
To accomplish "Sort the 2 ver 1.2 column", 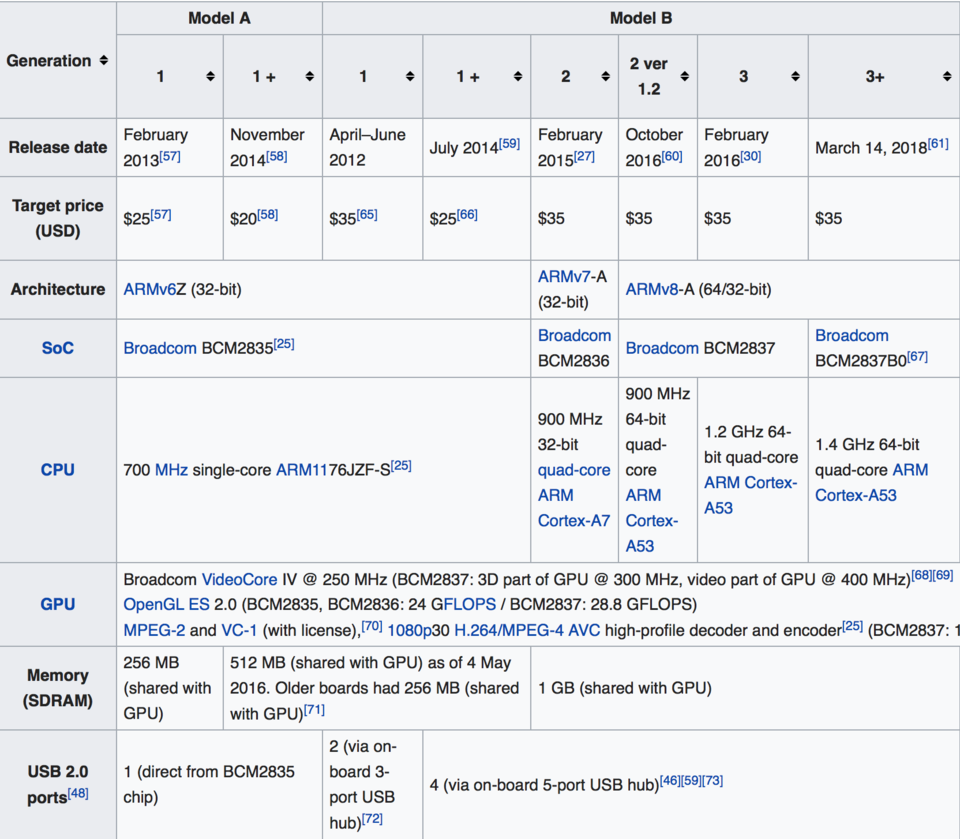I will (684, 76).
